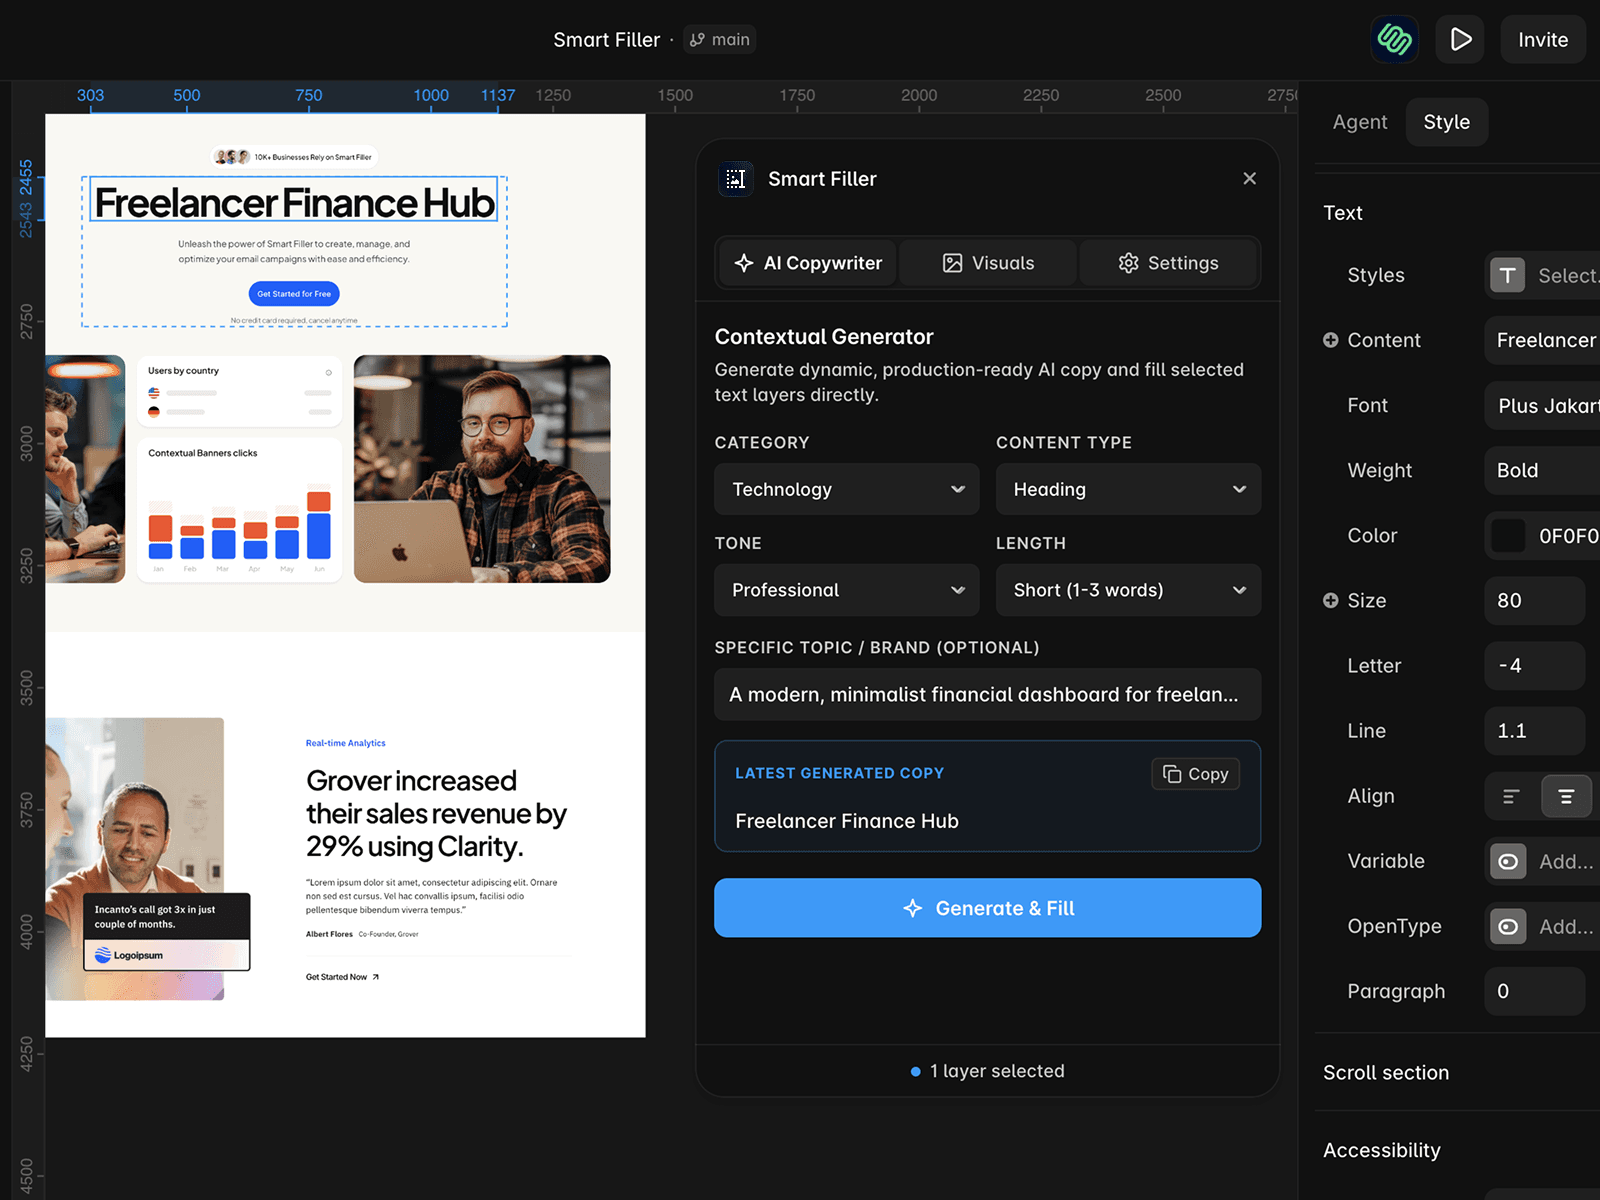Copy the latest generated copy
The height and width of the screenshot is (1200, 1600).
tap(1196, 774)
